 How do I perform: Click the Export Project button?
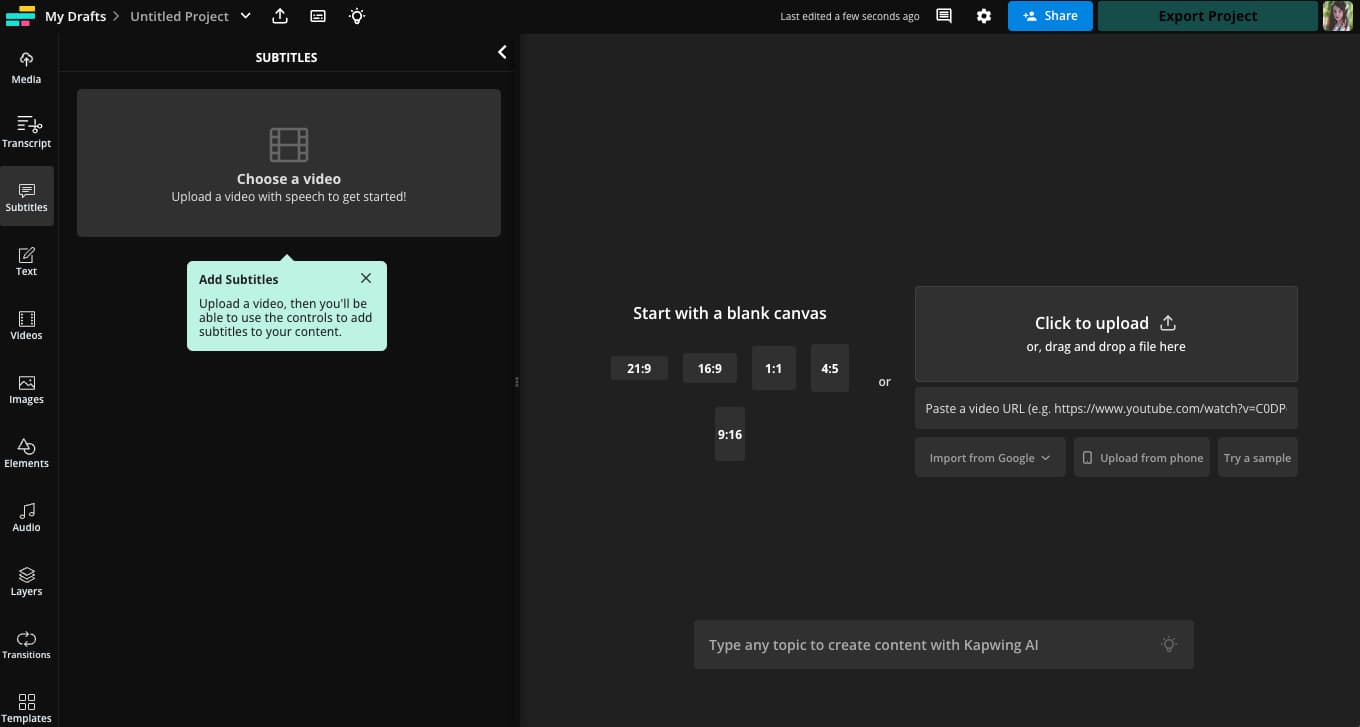click(1208, 16)
